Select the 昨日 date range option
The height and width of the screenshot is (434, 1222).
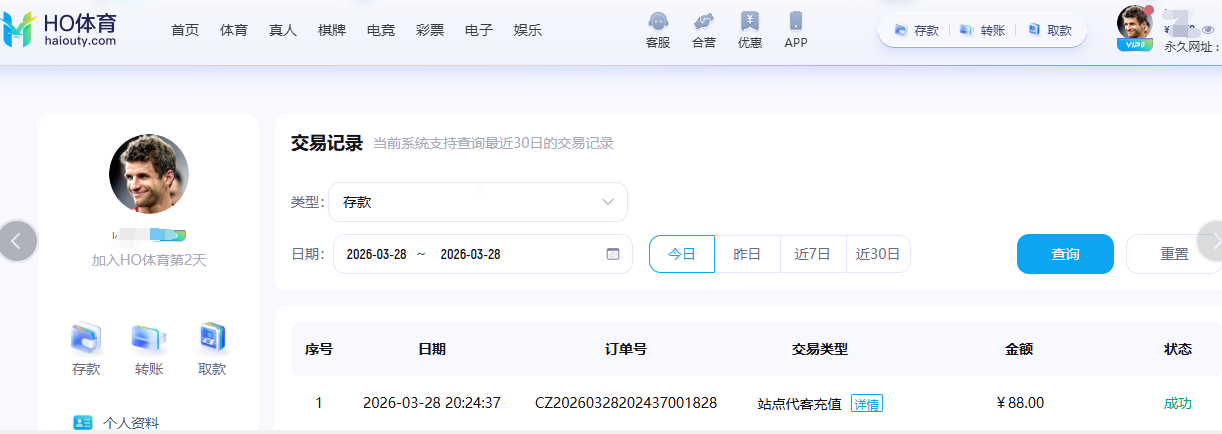click(x=747, y=254)
